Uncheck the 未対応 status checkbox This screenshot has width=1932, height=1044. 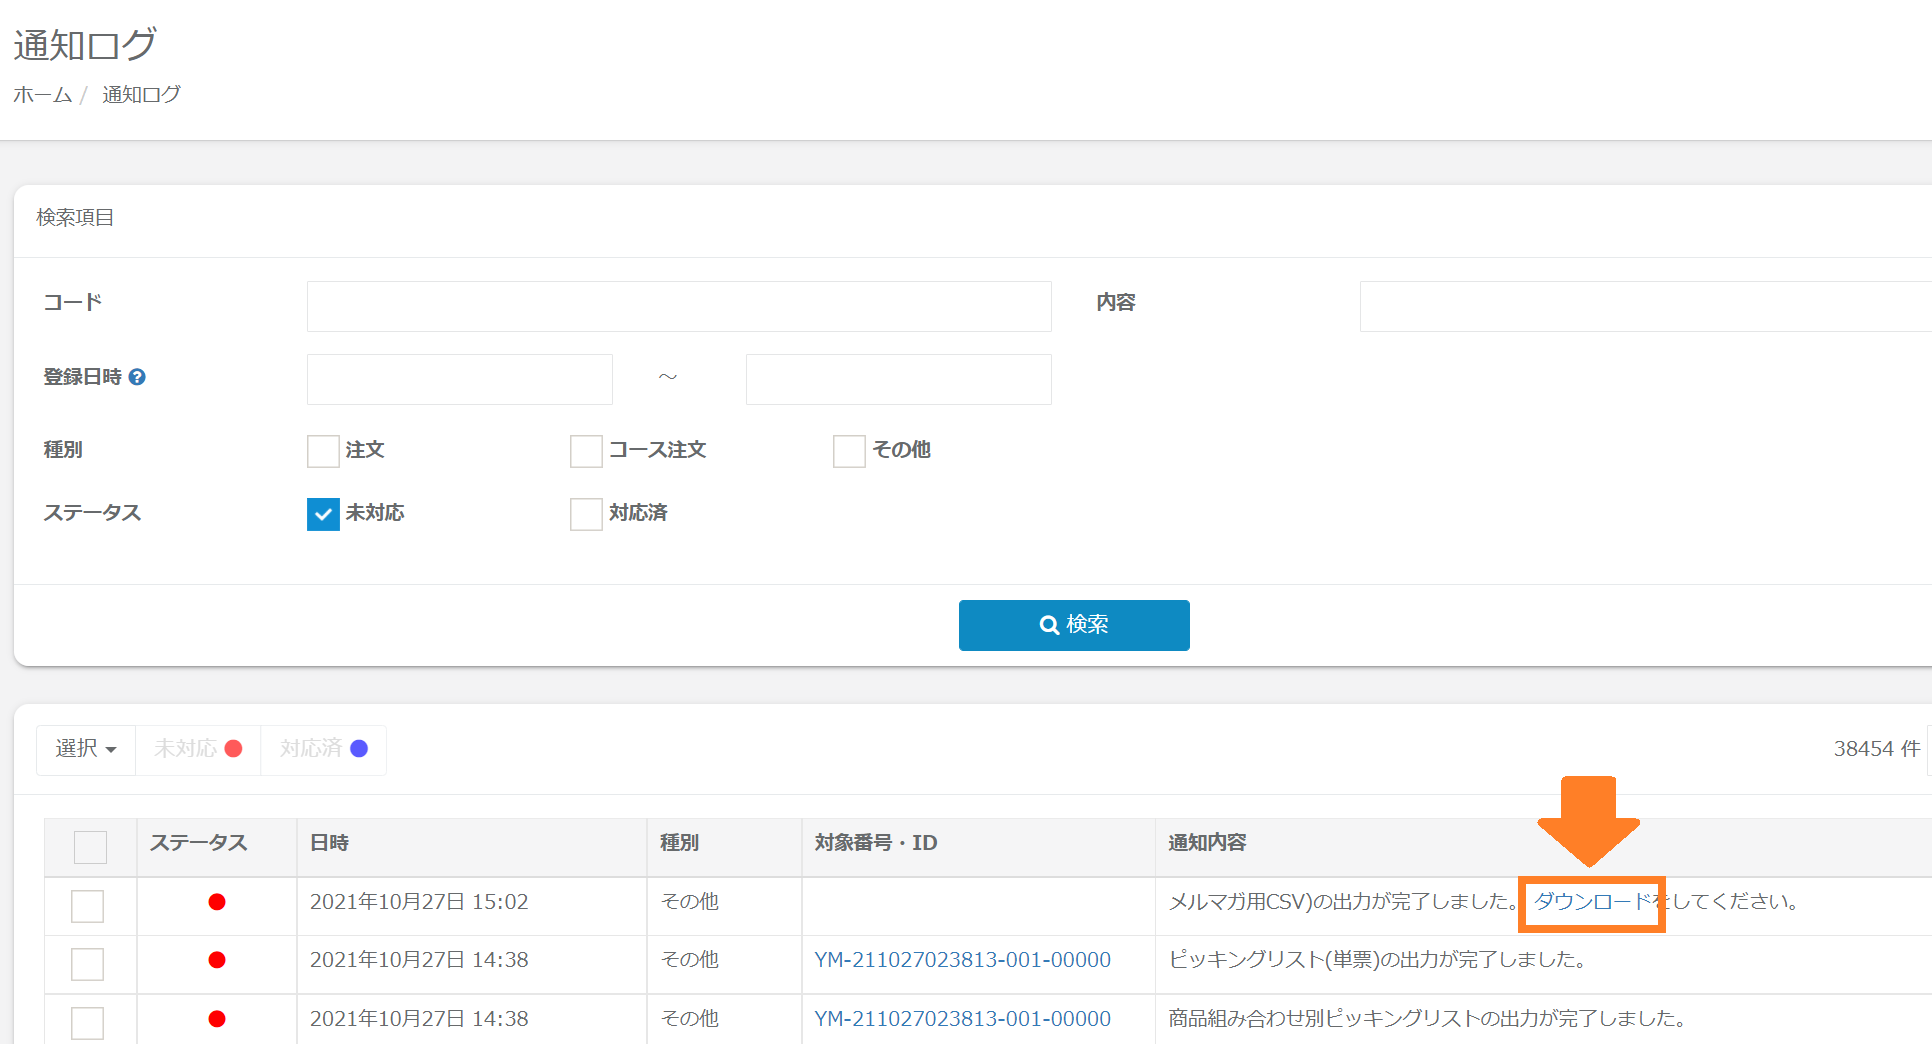323,514
